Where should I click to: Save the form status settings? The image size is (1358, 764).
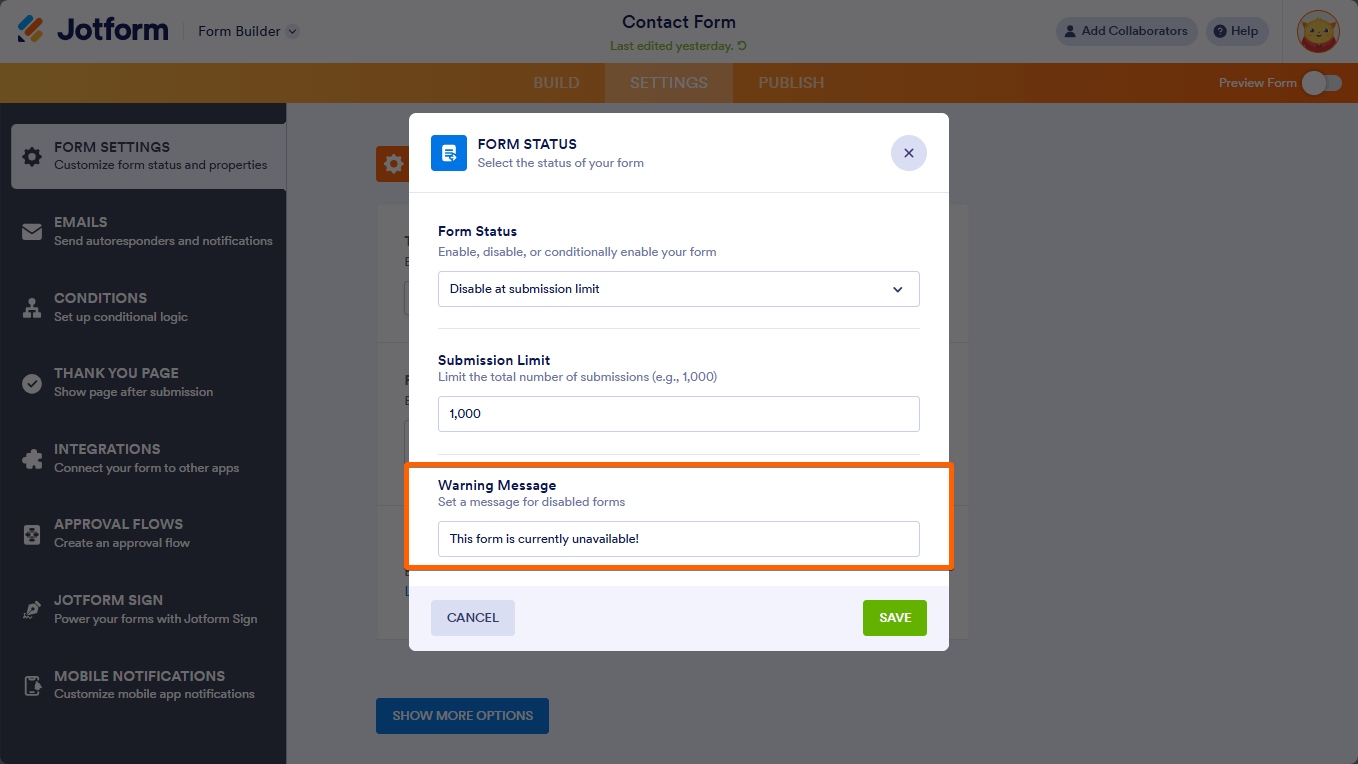pos(894,618)
